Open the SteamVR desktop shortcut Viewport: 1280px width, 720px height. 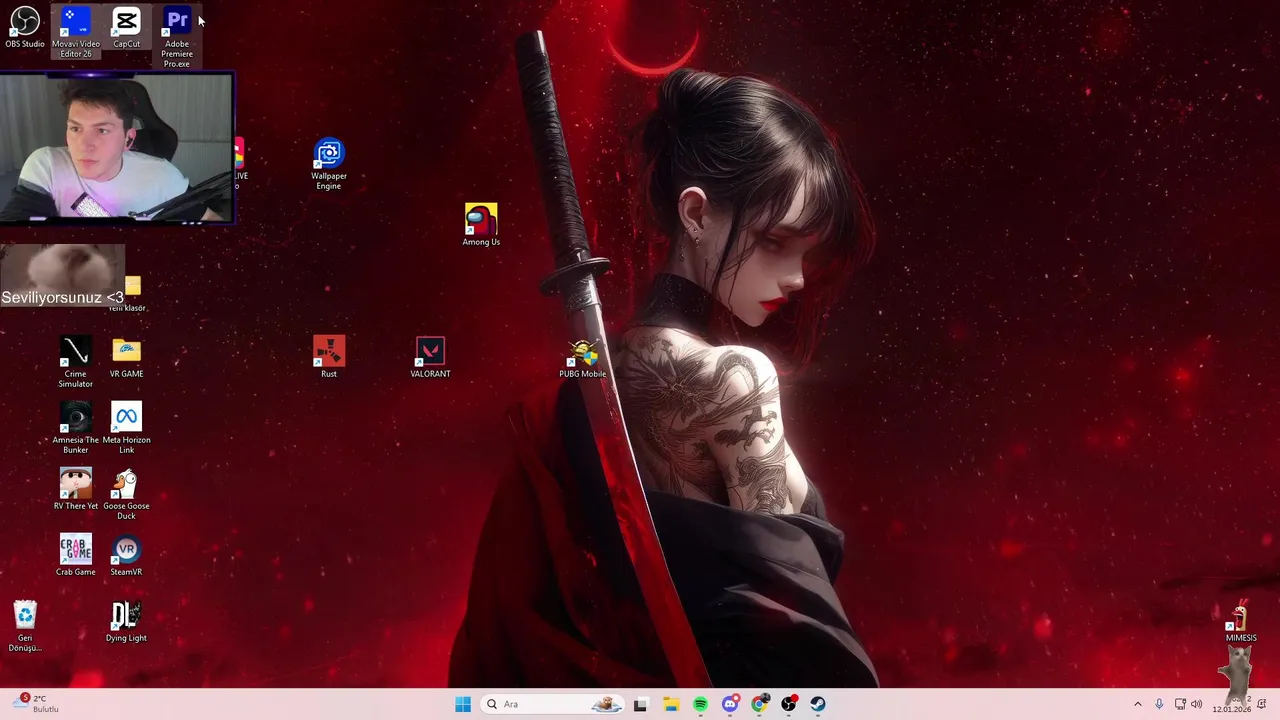coord(126,555)
